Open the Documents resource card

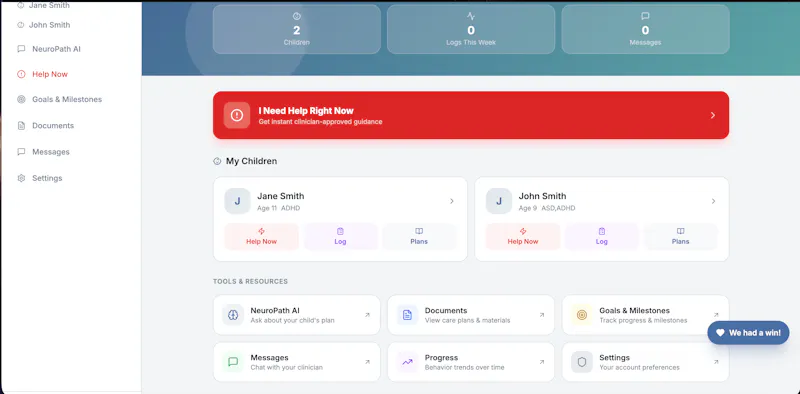coord(471,315)
